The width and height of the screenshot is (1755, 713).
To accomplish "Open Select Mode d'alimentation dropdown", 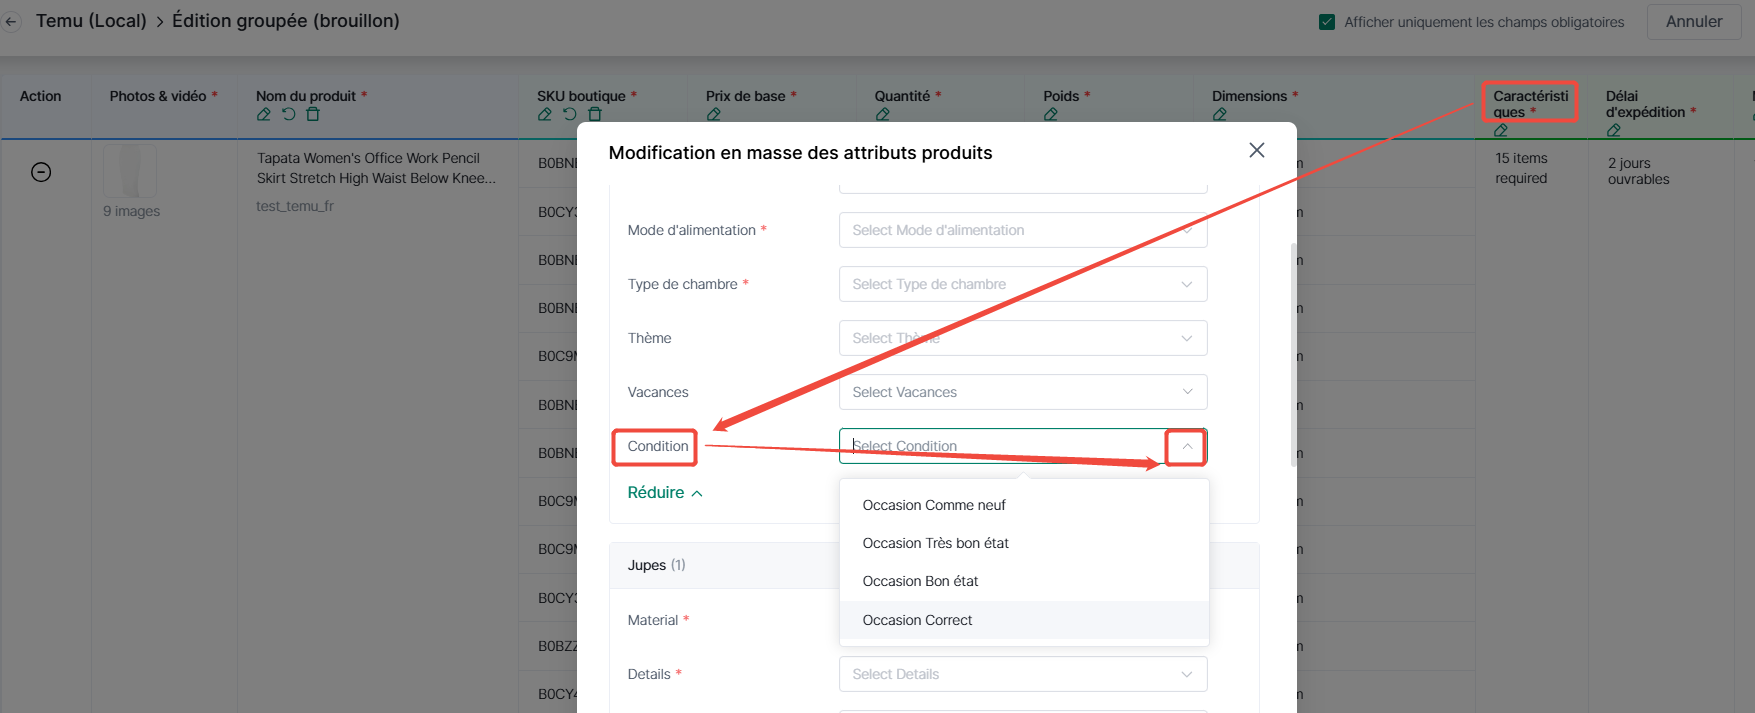I will tap(1023, 230).
